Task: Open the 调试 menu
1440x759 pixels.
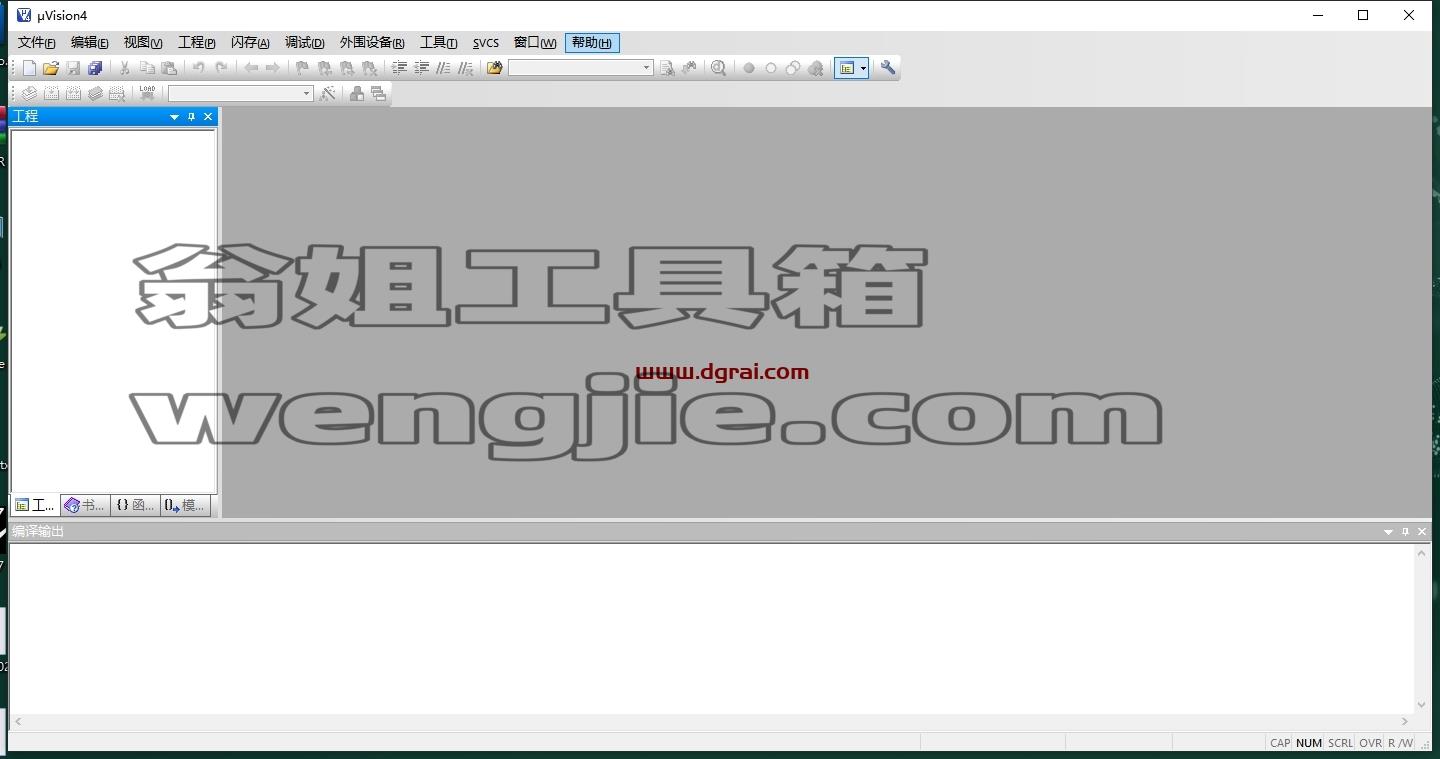Action: (x=305, y=43)
